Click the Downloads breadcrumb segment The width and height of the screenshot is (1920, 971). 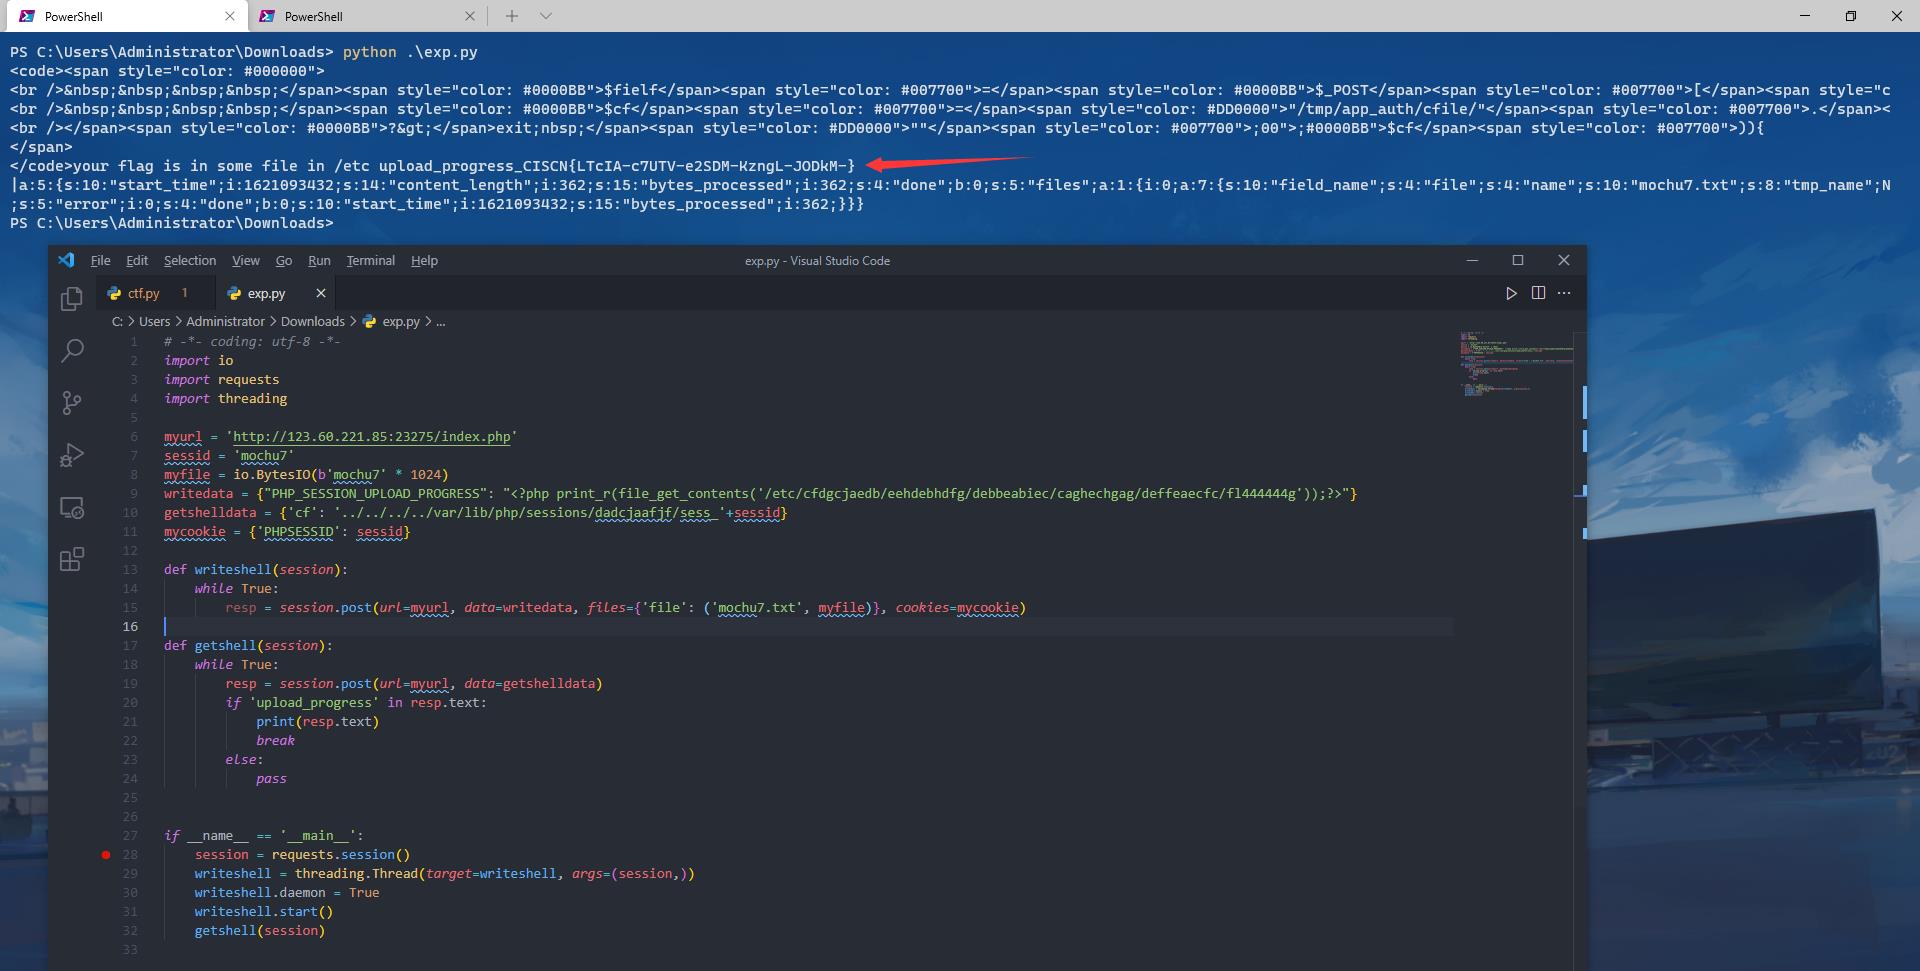coord(312,321)
